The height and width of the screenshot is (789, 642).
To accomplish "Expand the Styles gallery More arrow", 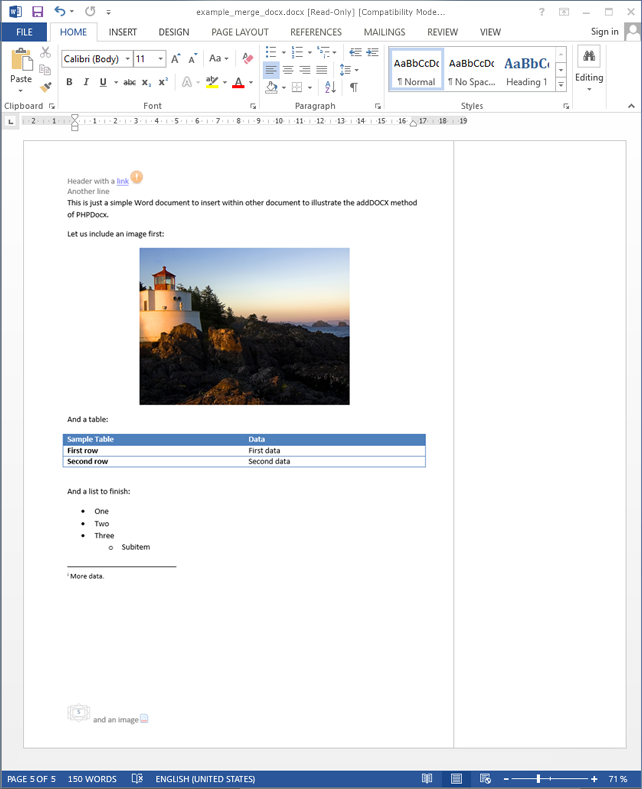I will (x=561, y=85).
